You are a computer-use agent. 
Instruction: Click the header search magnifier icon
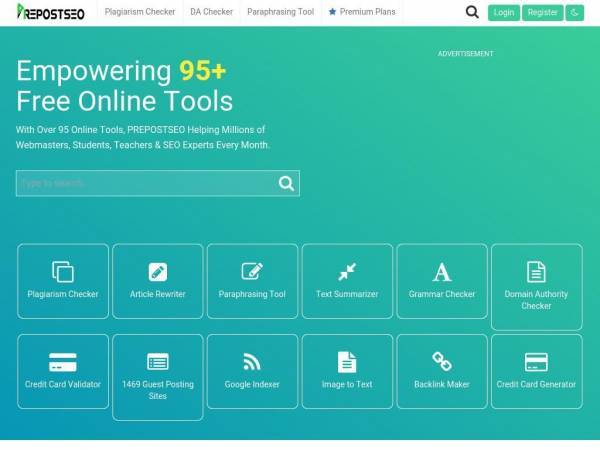coord(472,12)
